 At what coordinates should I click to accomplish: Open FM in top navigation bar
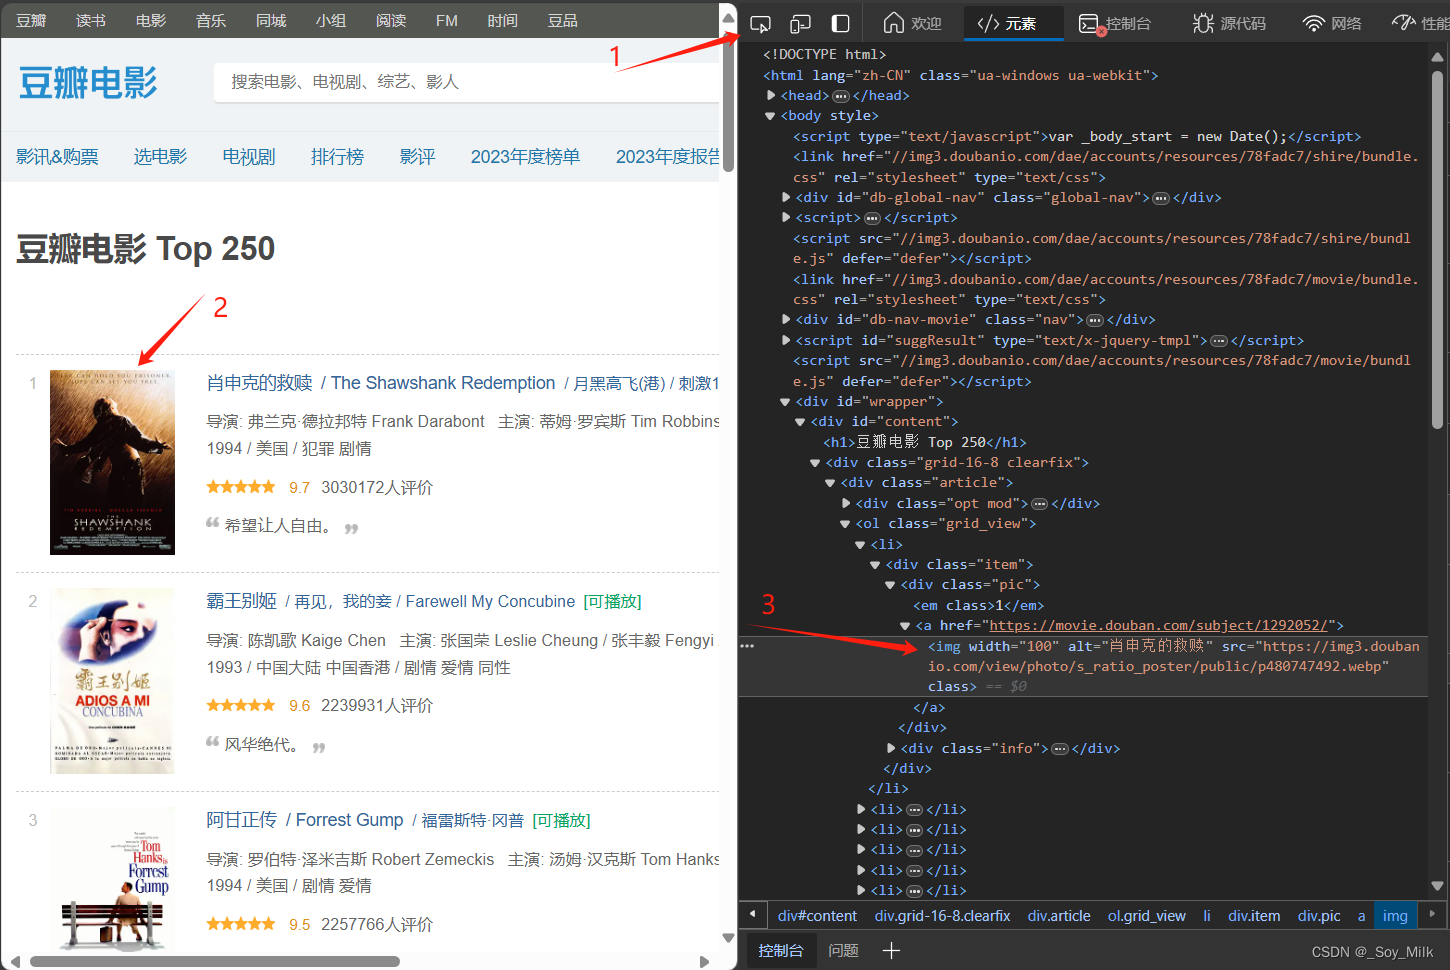[x=447, y=21]
